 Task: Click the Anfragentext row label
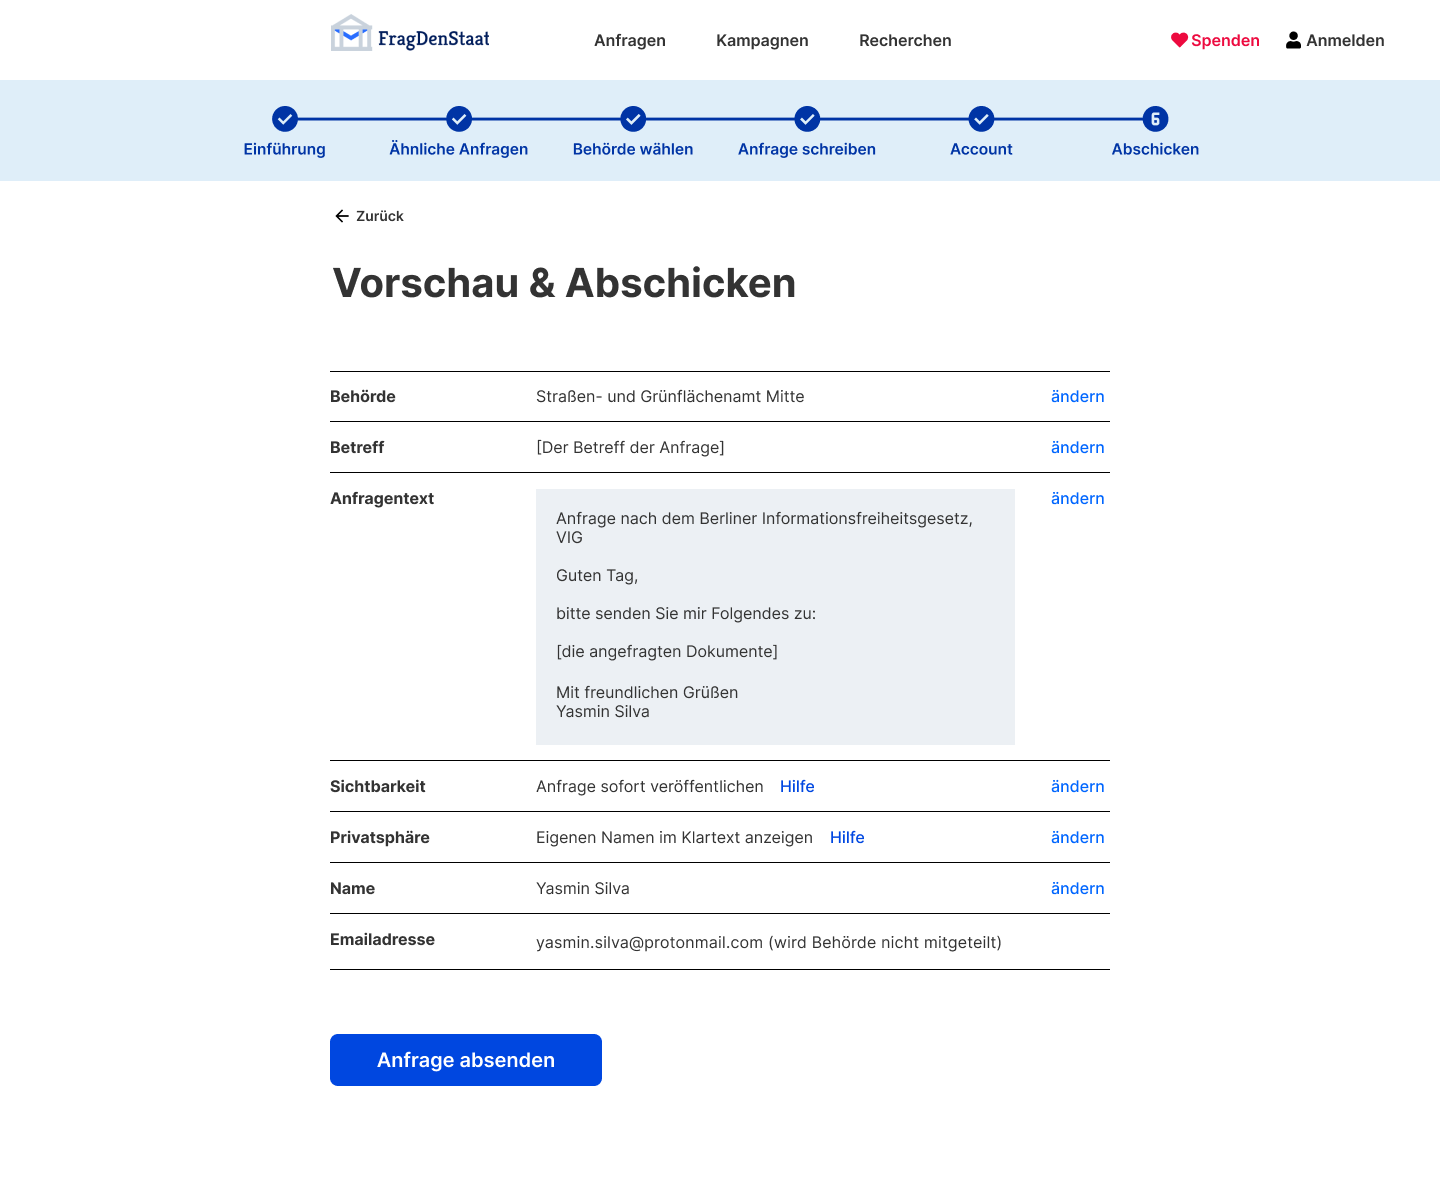pos(382,498)
